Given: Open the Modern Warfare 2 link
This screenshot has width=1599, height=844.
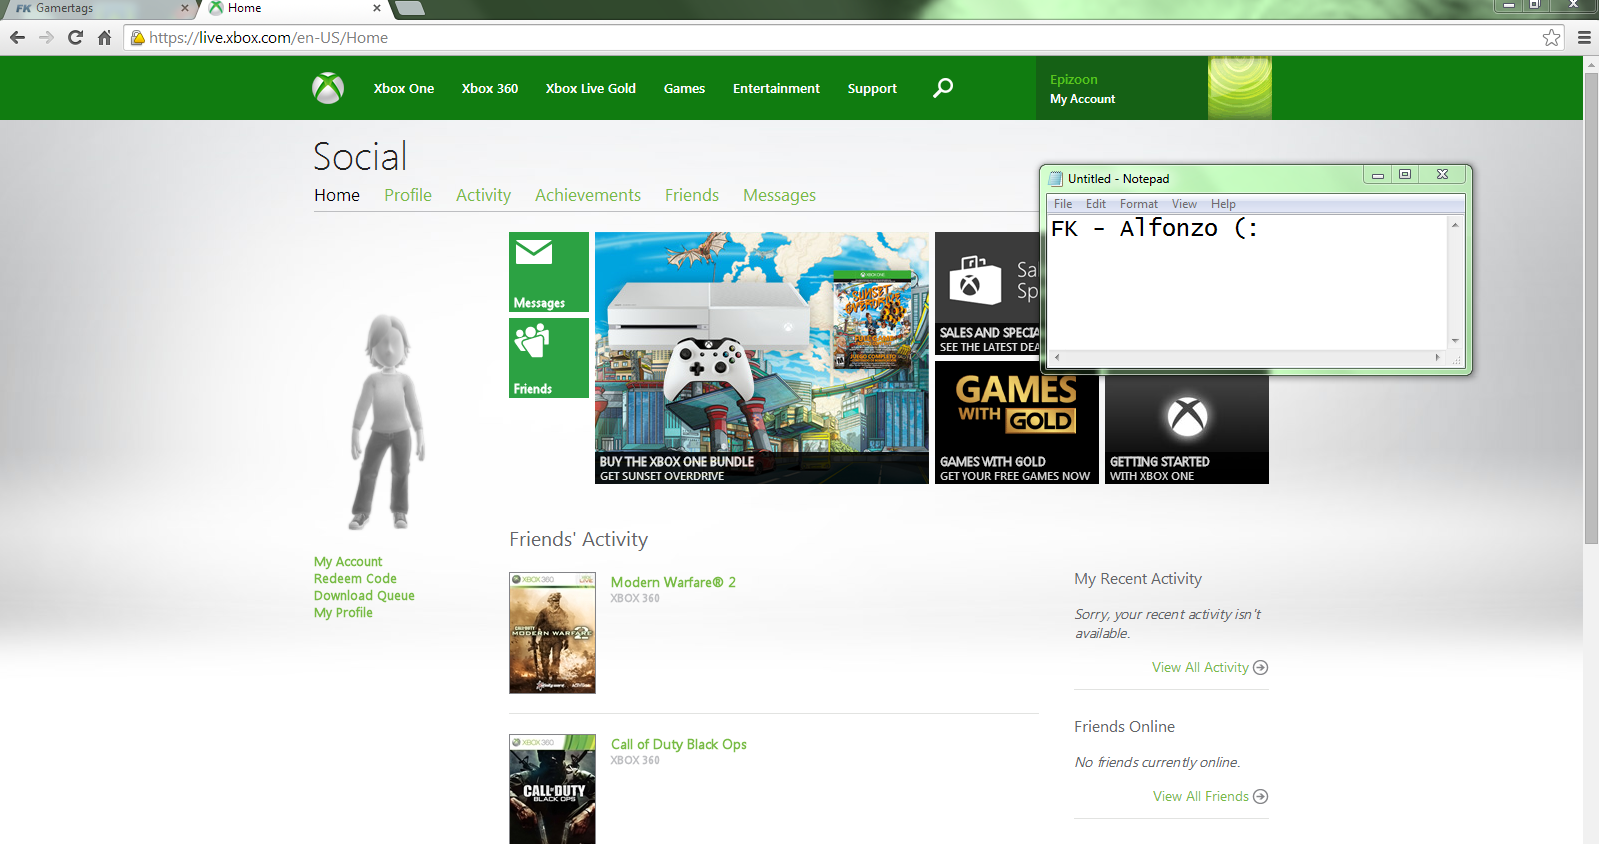Looking at the screenshot, I should tap(673, 582).
